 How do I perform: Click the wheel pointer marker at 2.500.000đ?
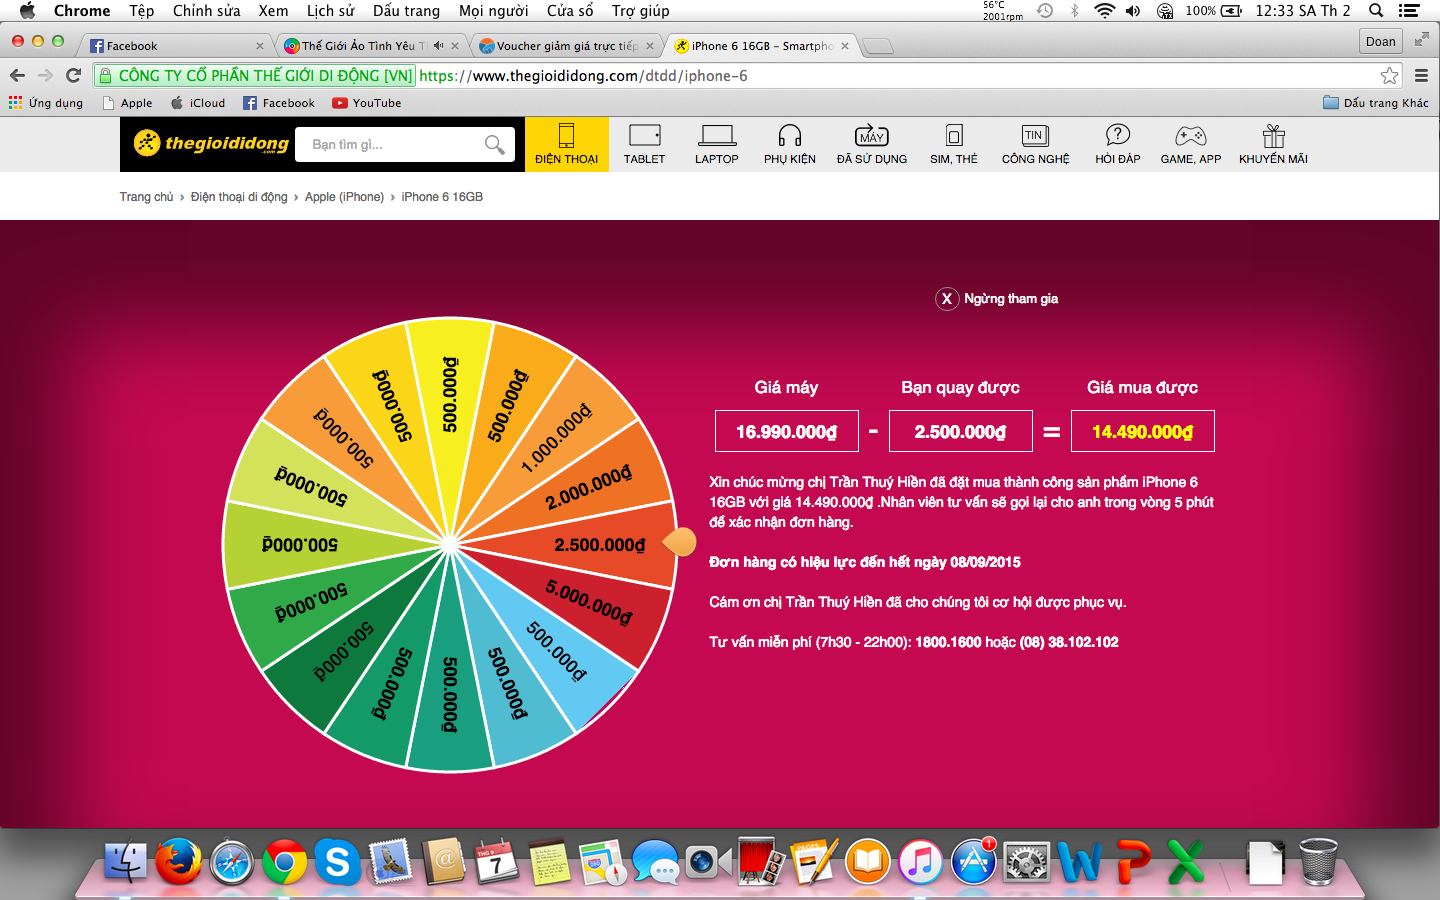680,542
